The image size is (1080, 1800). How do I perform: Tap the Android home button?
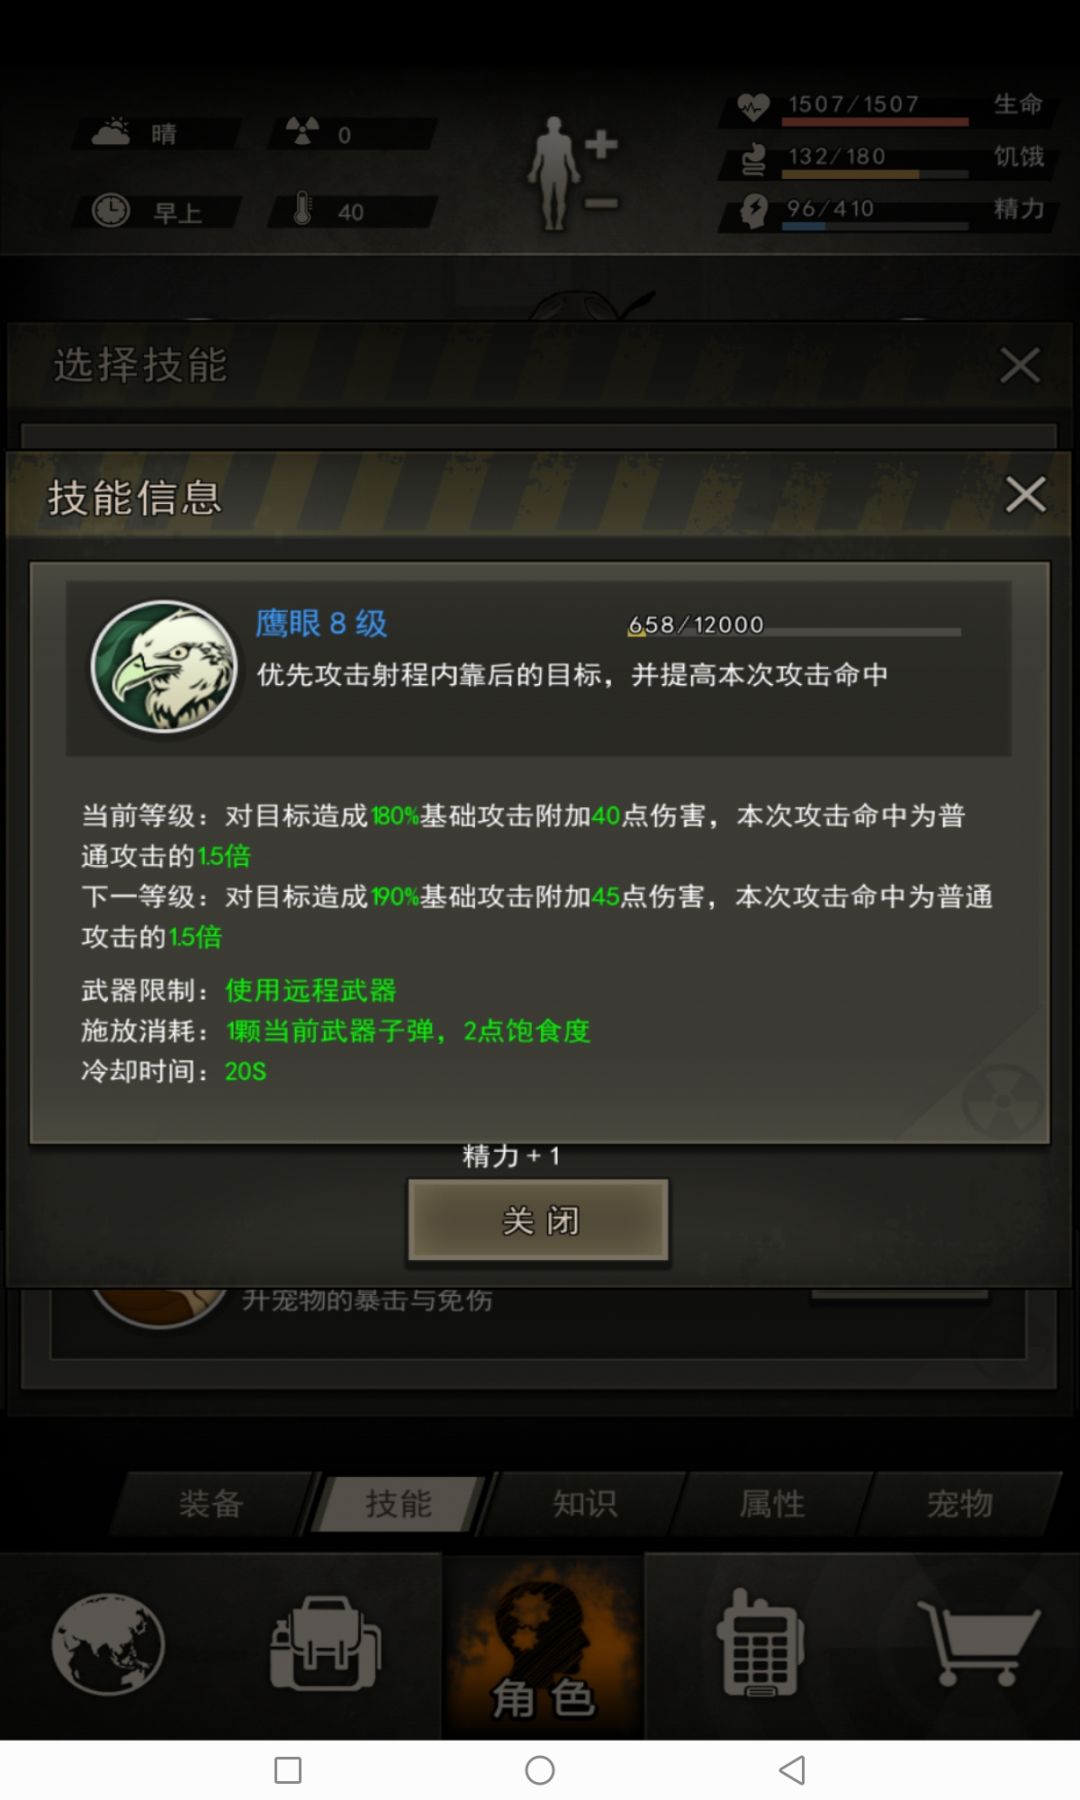[540, 1770]
